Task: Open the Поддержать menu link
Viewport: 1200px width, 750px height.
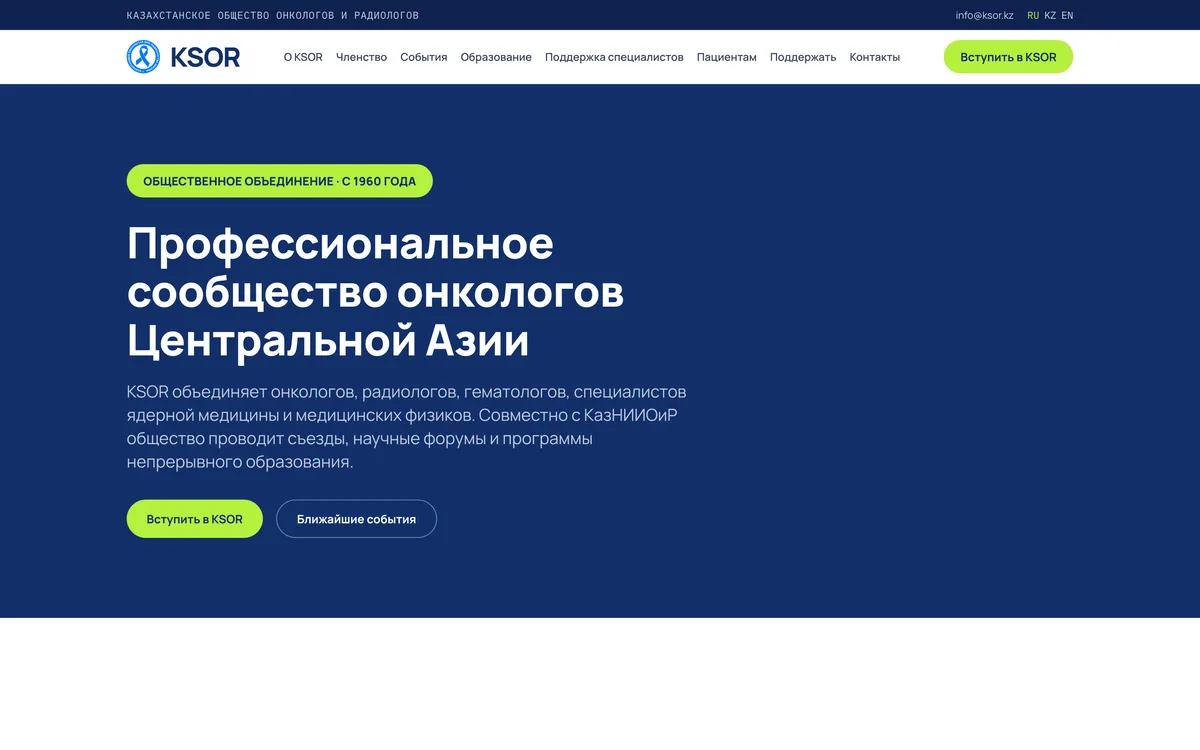Action: coord(803,57)
